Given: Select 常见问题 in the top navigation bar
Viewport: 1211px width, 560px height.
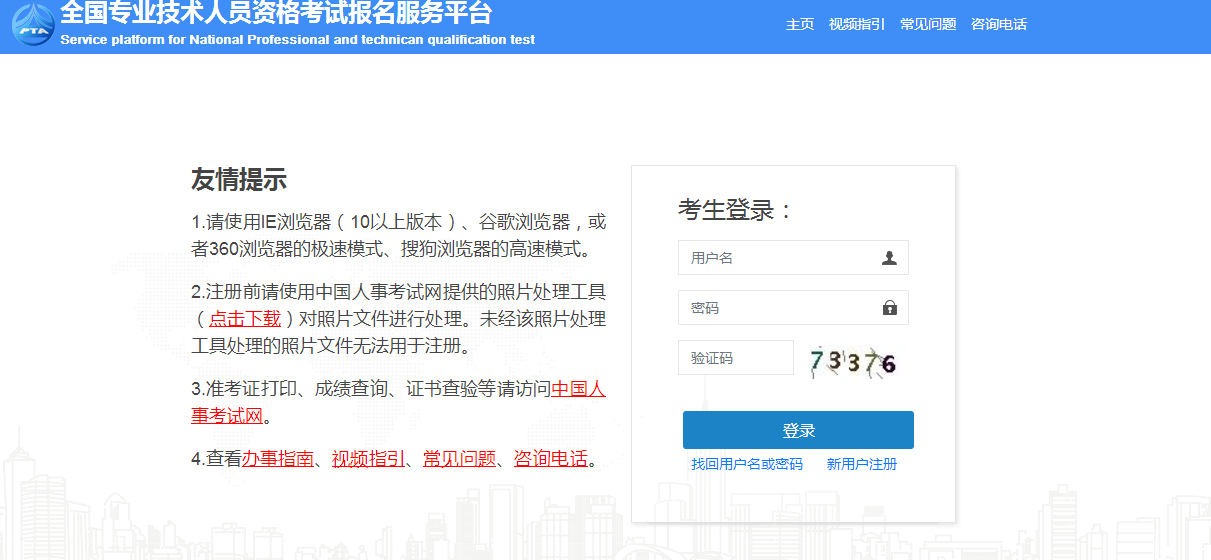Looking at the screenshot, I should [x=928, y=24].
